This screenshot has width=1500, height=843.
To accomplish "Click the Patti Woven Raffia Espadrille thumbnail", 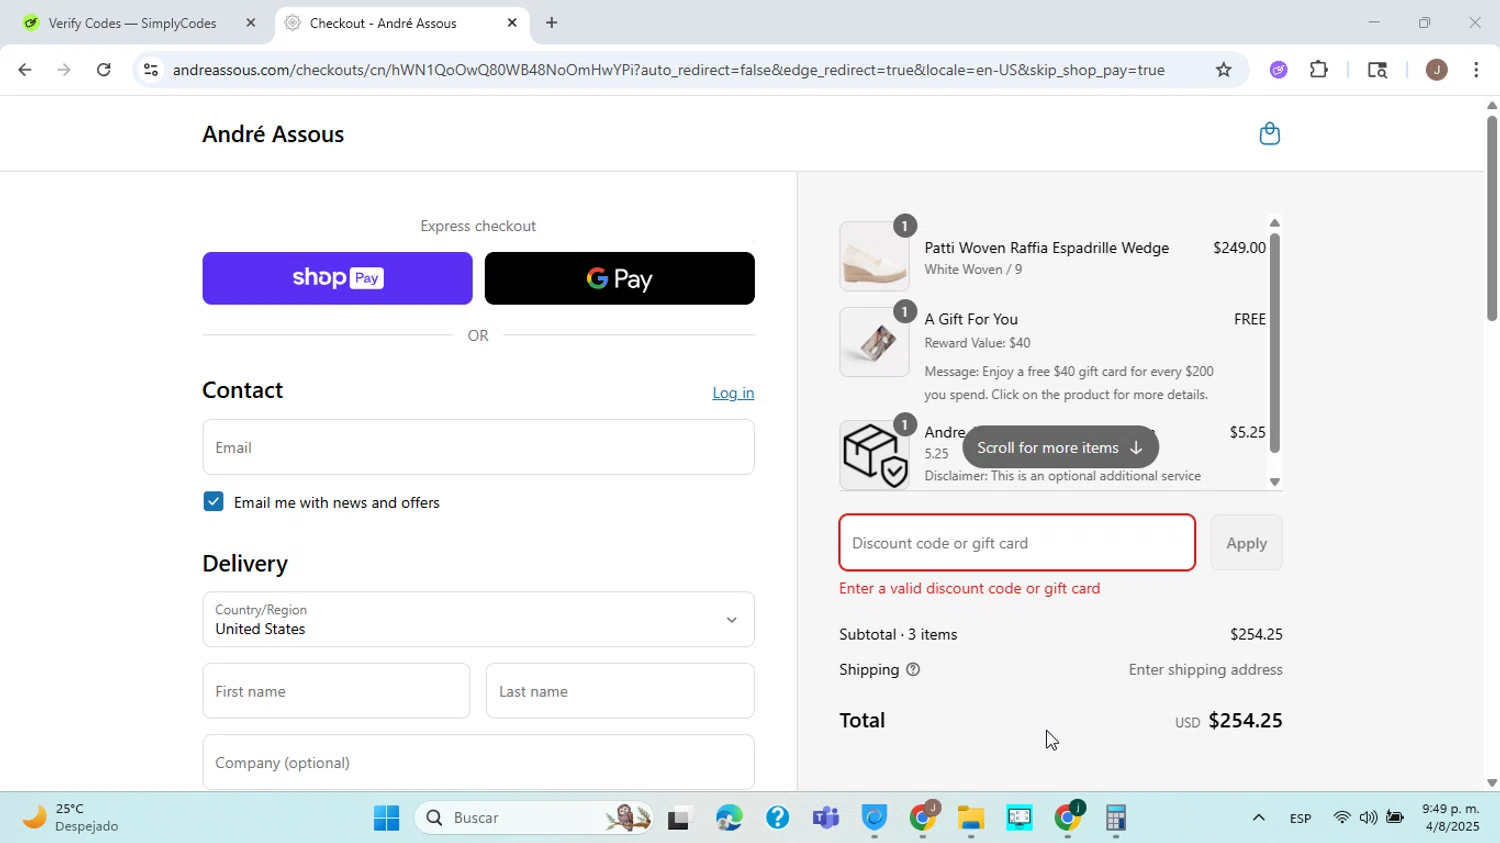I will coord(874,256).
